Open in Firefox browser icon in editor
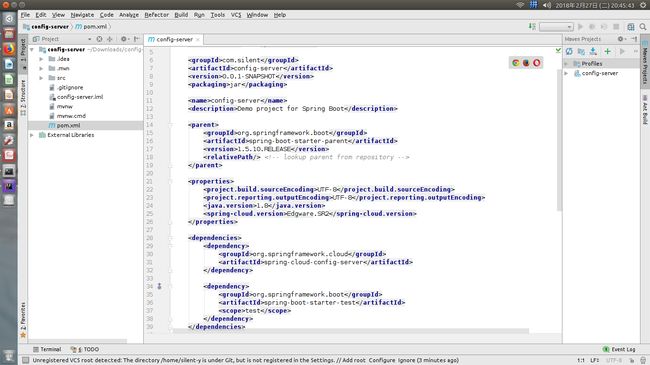This screenshot has width=650, height=365. 526,63
